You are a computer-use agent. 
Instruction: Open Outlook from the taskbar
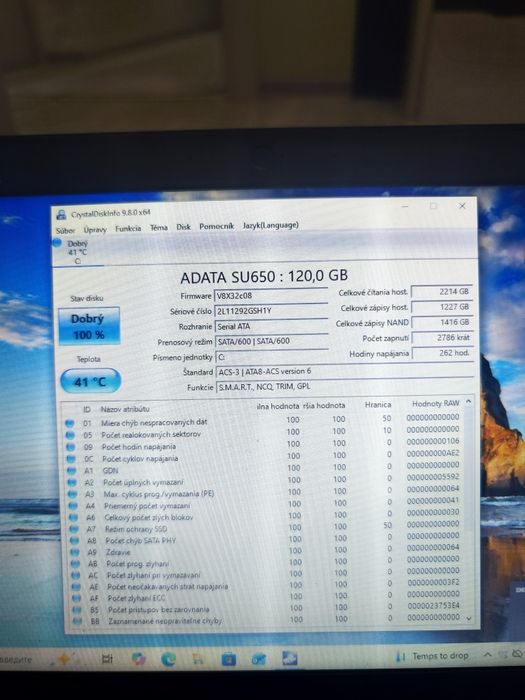point(259,659)
